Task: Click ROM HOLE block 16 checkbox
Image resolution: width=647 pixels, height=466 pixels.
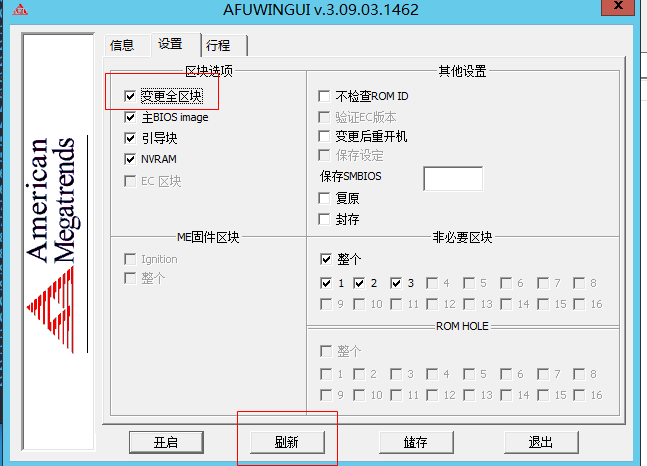Action: [x=580, y=395]
